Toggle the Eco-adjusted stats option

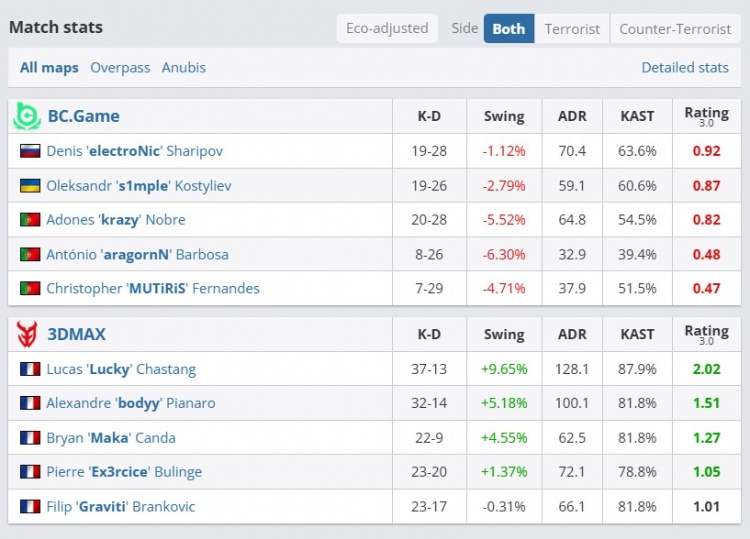(x=387, y=29)
